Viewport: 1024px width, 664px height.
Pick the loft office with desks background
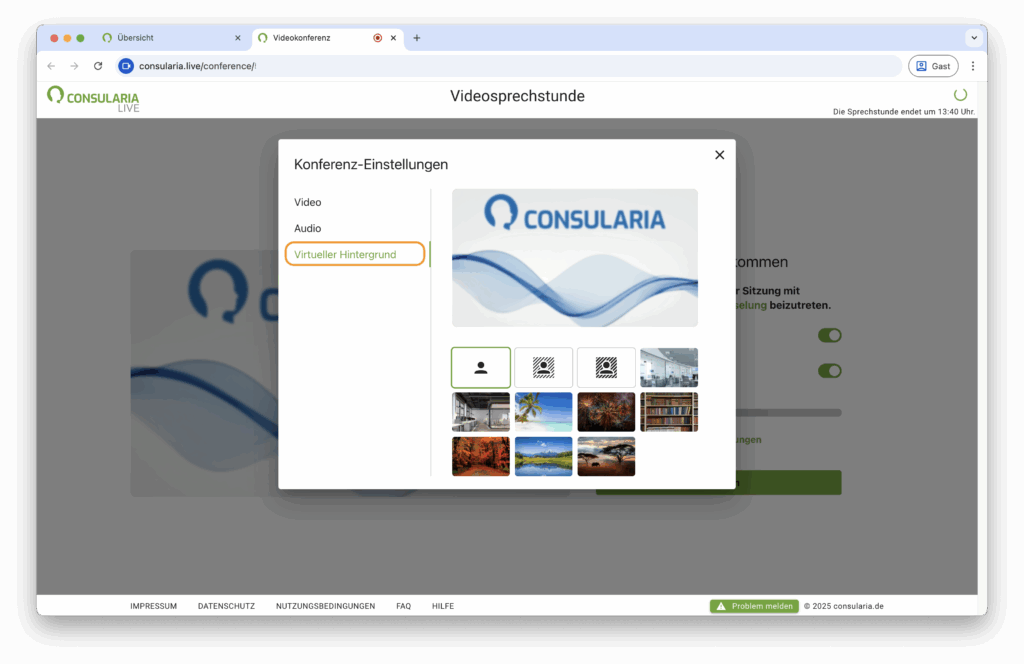point(481,412)
